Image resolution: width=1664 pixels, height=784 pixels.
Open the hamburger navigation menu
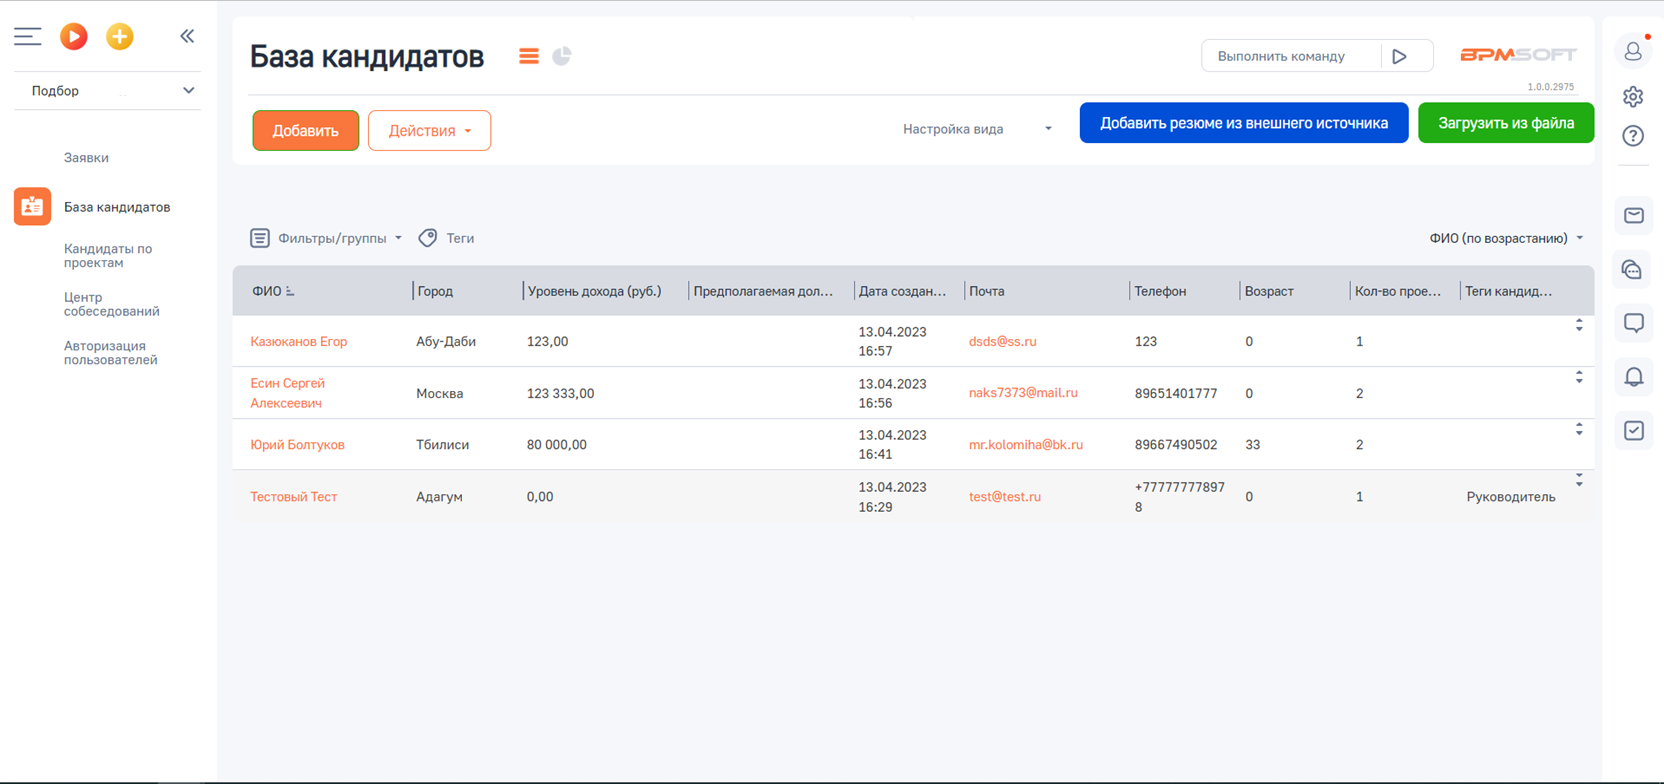point(27,37)
